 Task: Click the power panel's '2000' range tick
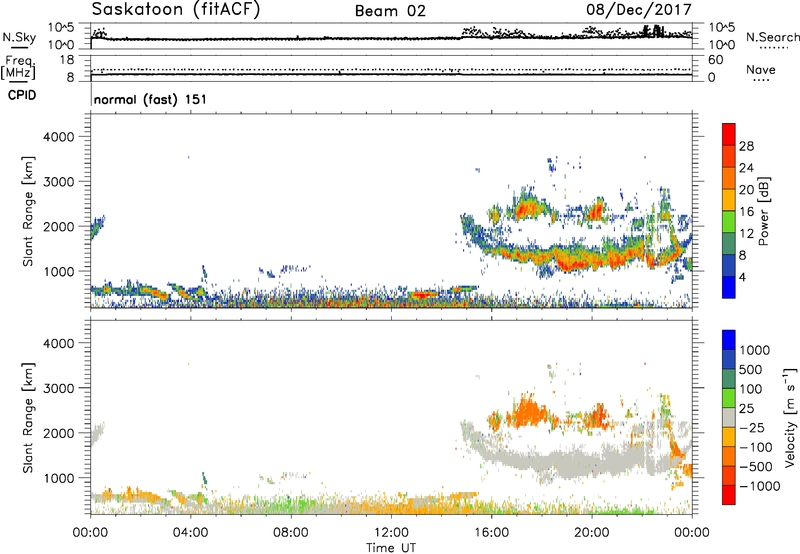(x=58, y=226)
